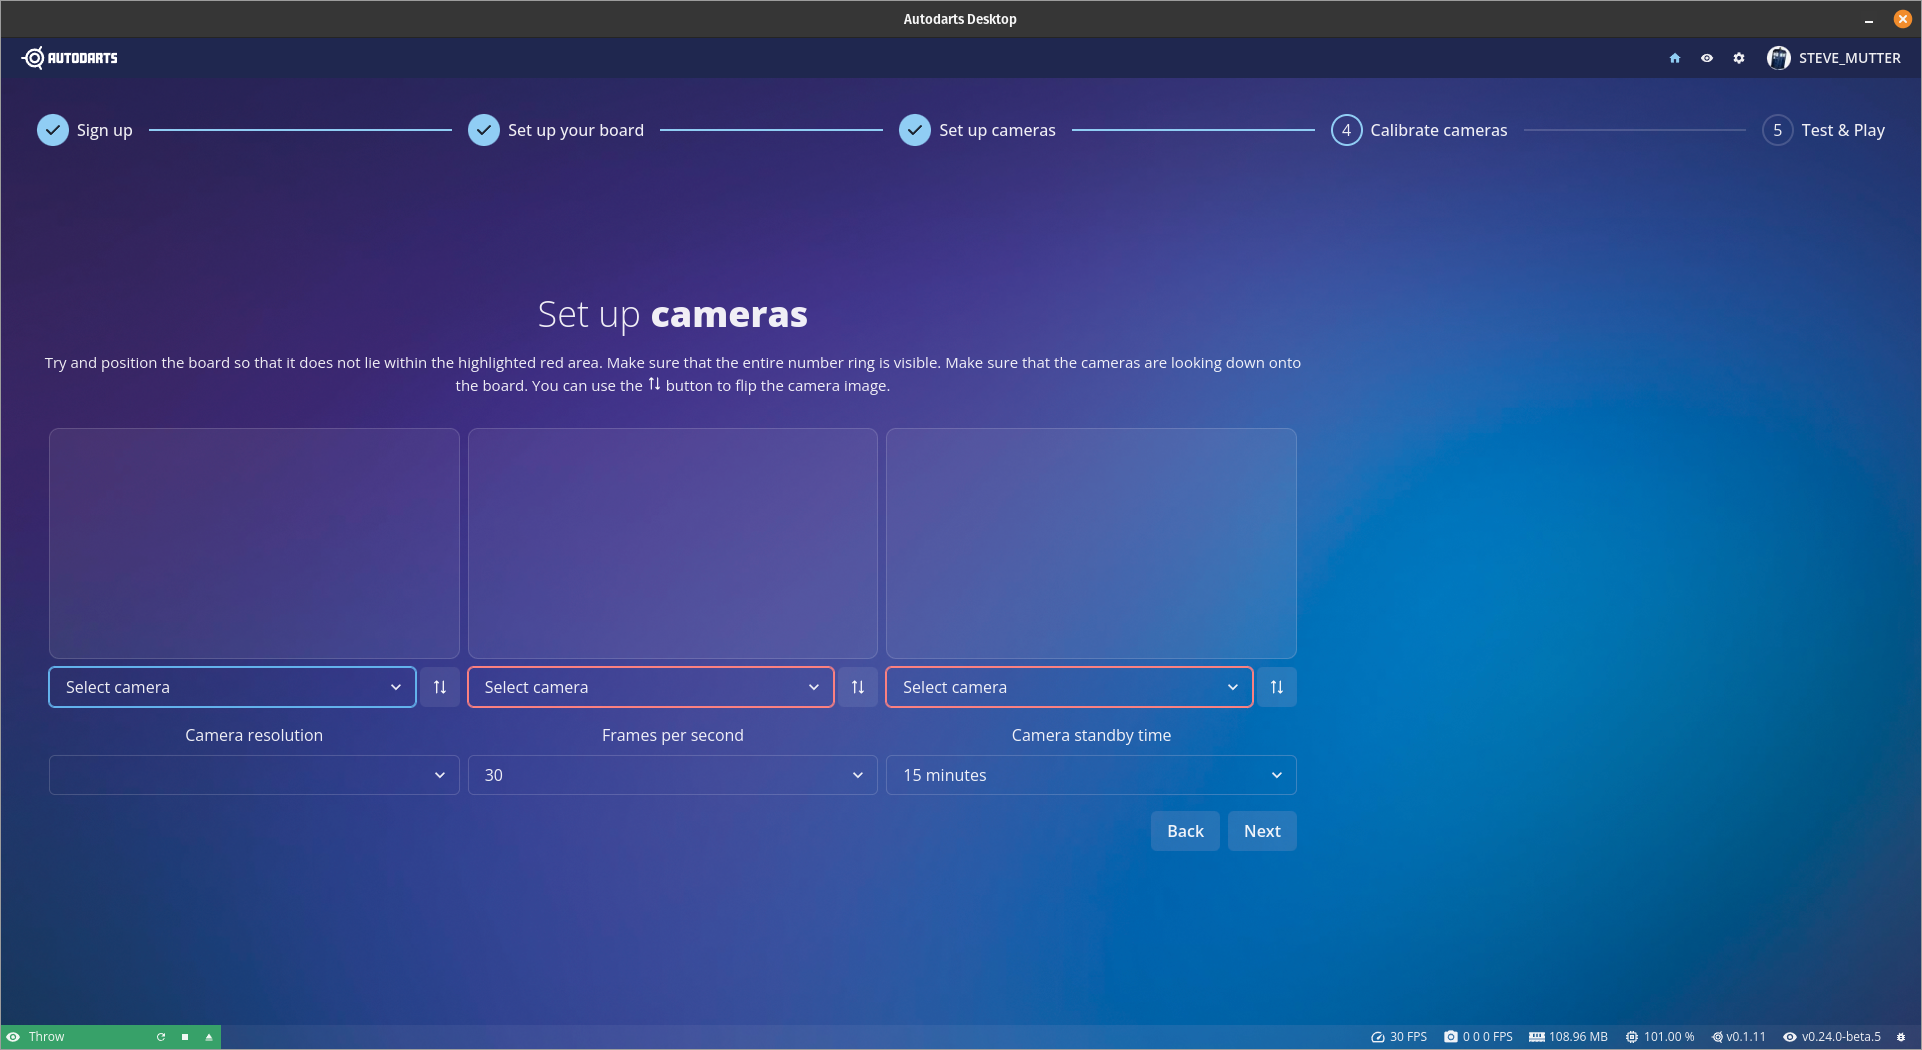Open the Camera standby time dropdown

point(1091,775)
